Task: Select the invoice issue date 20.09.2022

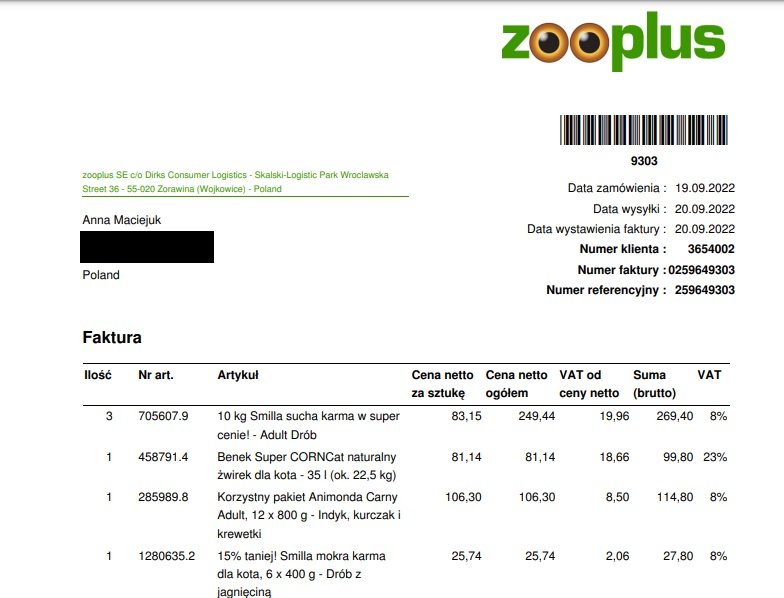Action: point(704,229)
